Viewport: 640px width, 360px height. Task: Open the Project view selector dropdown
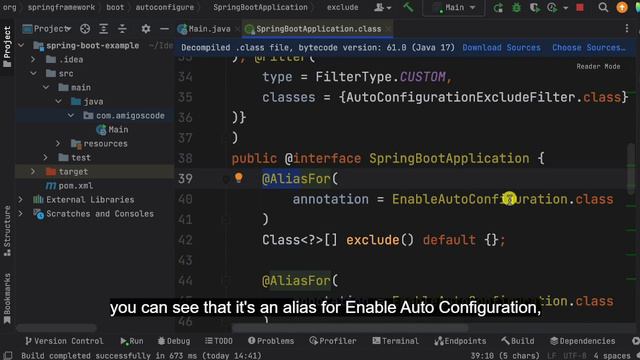coord(47,29)
